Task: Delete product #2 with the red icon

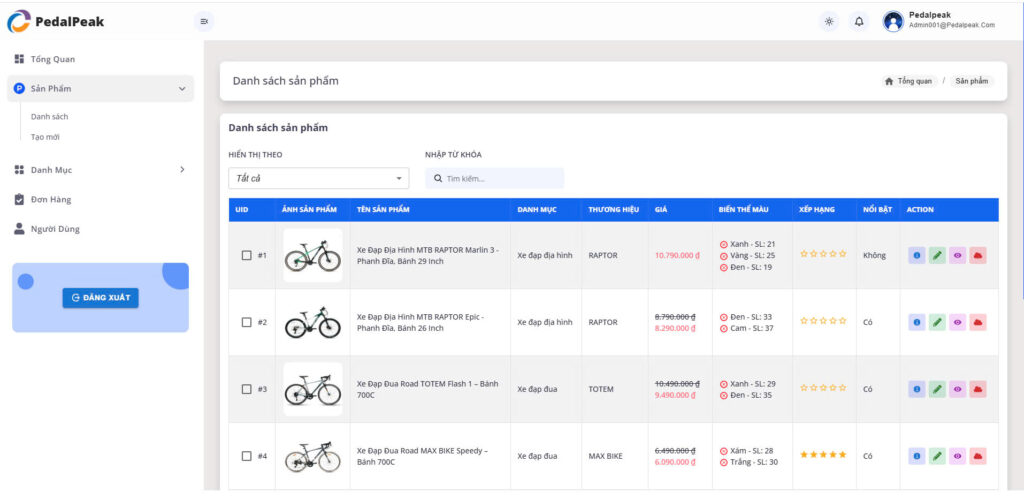Action: (x=978, y=322)
